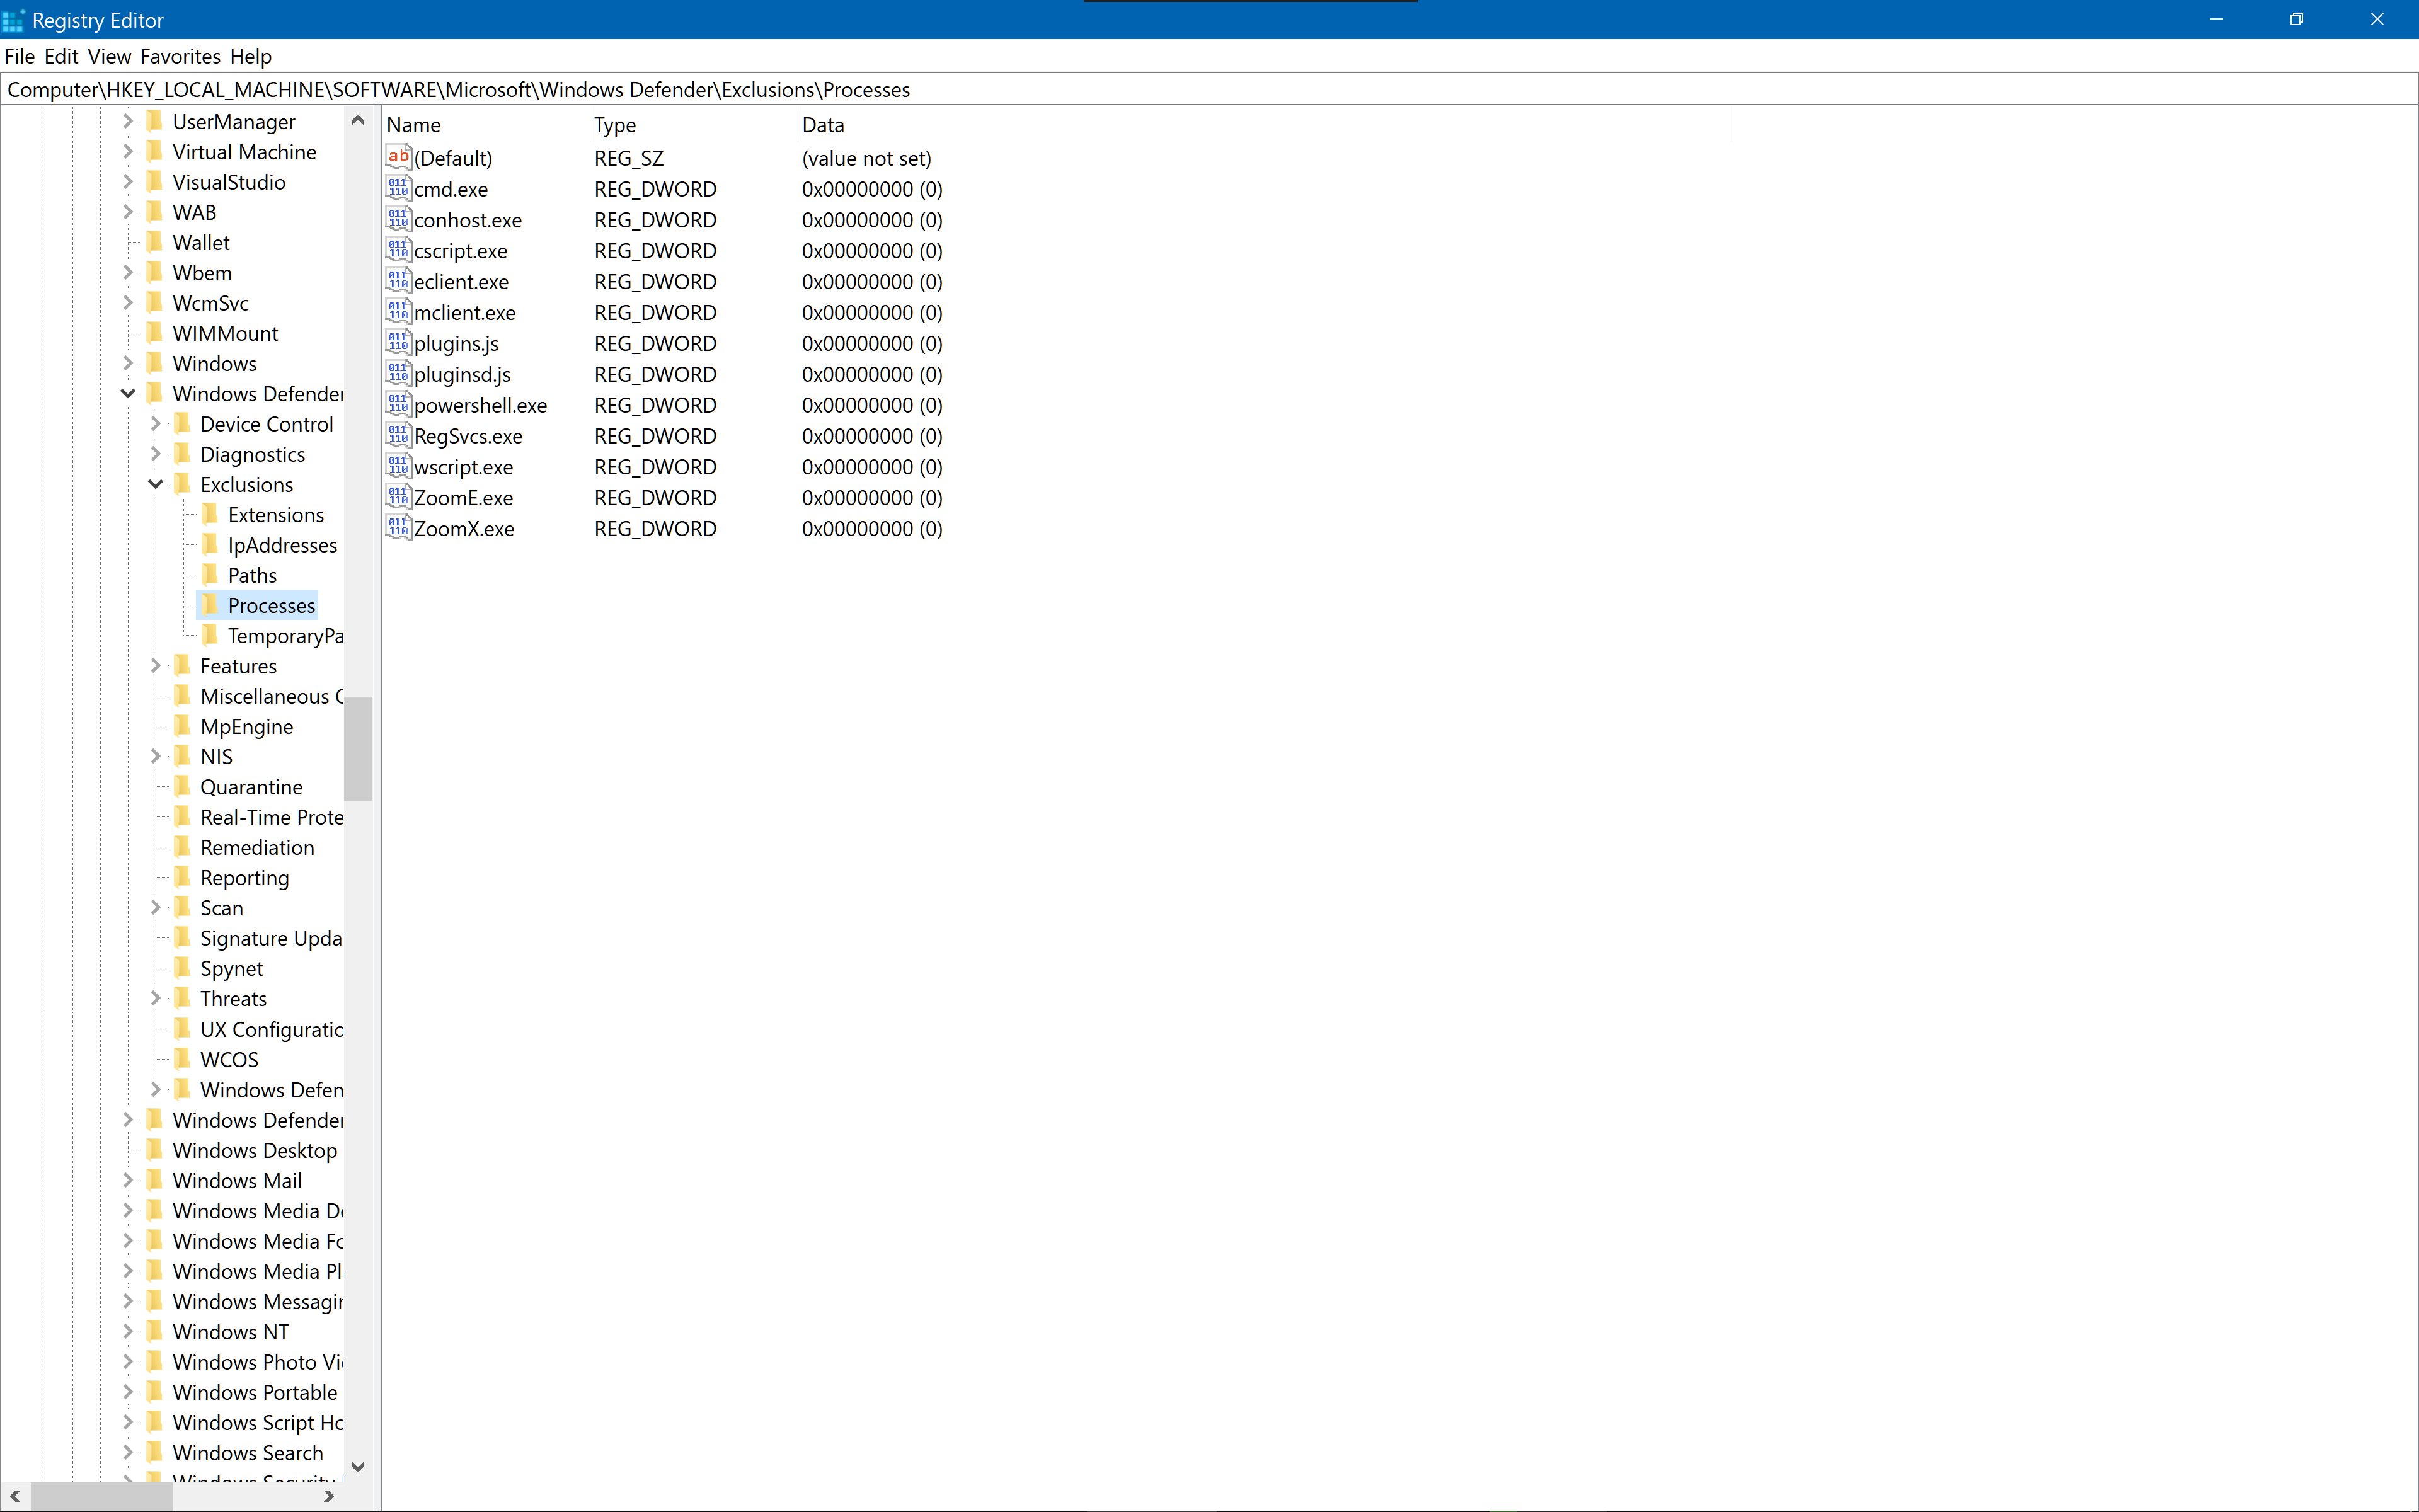Collapse the Windows Defender key
The image size is (2419, 1512).
click(128, 394)
